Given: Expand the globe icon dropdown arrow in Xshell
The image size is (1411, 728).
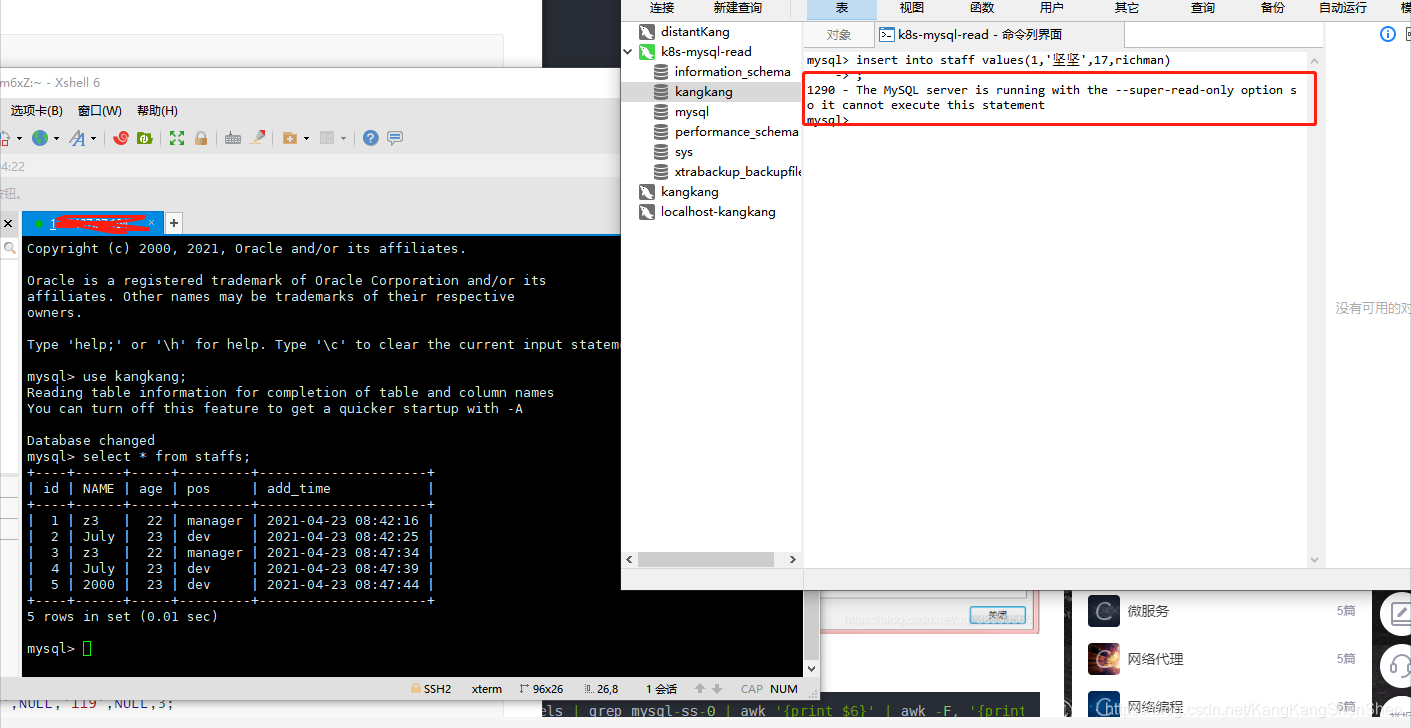Looking at the screenshot, I should pos(56,139).
